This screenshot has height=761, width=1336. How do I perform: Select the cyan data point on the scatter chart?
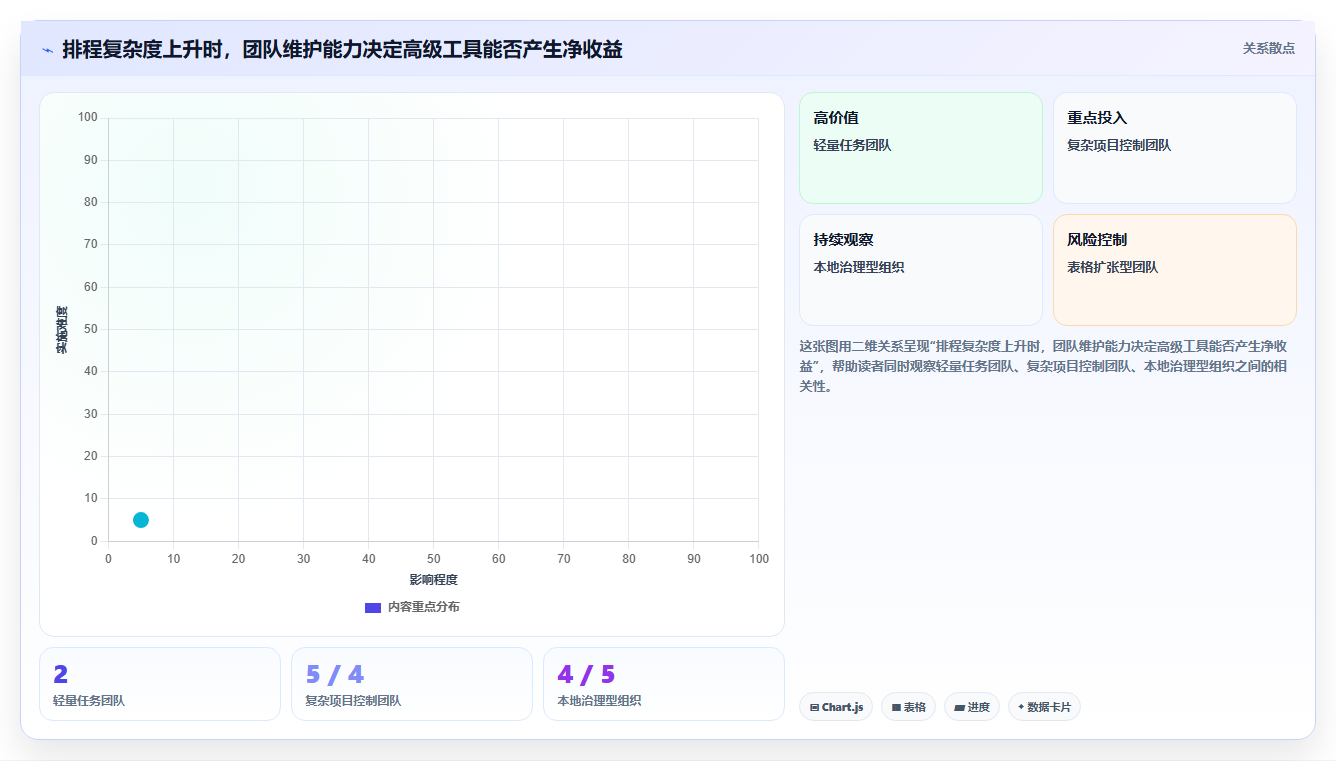click(x=141, y=520)
